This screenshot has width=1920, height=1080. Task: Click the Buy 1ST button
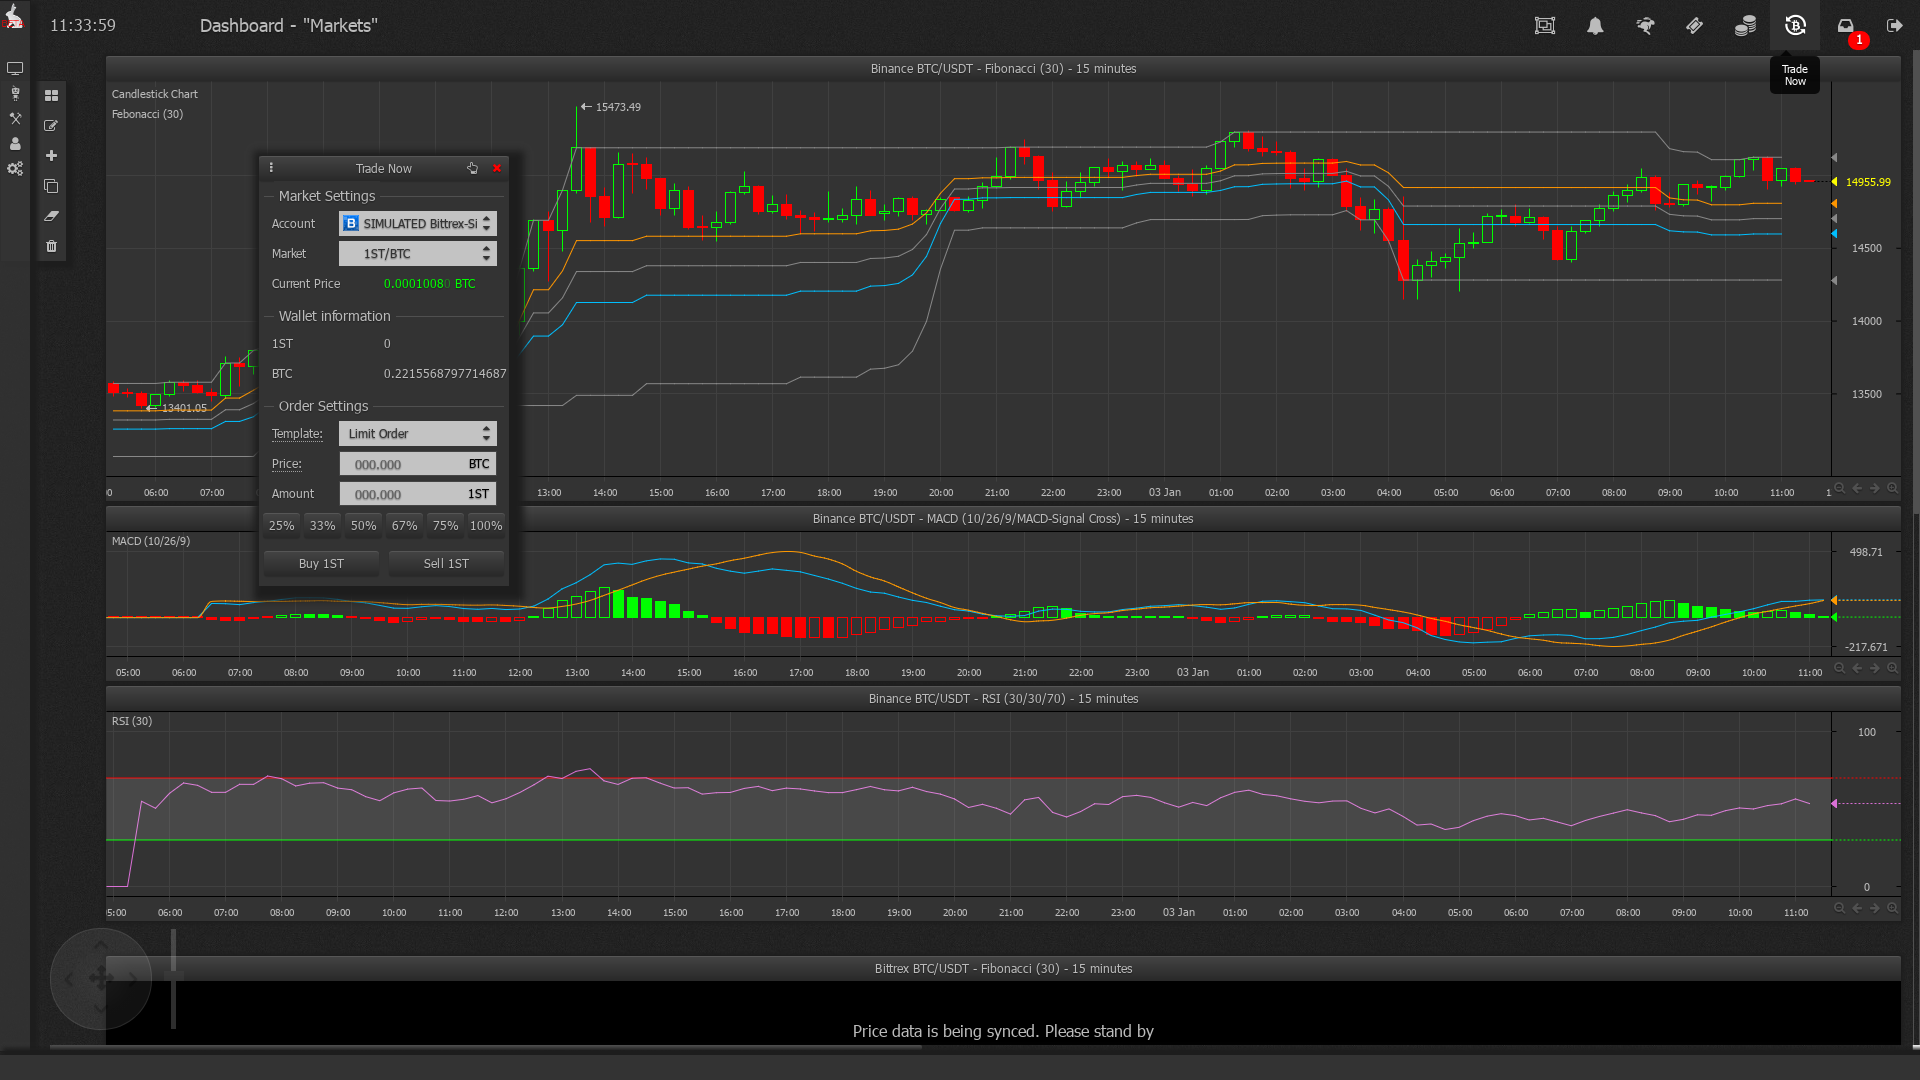pos(321,564)
